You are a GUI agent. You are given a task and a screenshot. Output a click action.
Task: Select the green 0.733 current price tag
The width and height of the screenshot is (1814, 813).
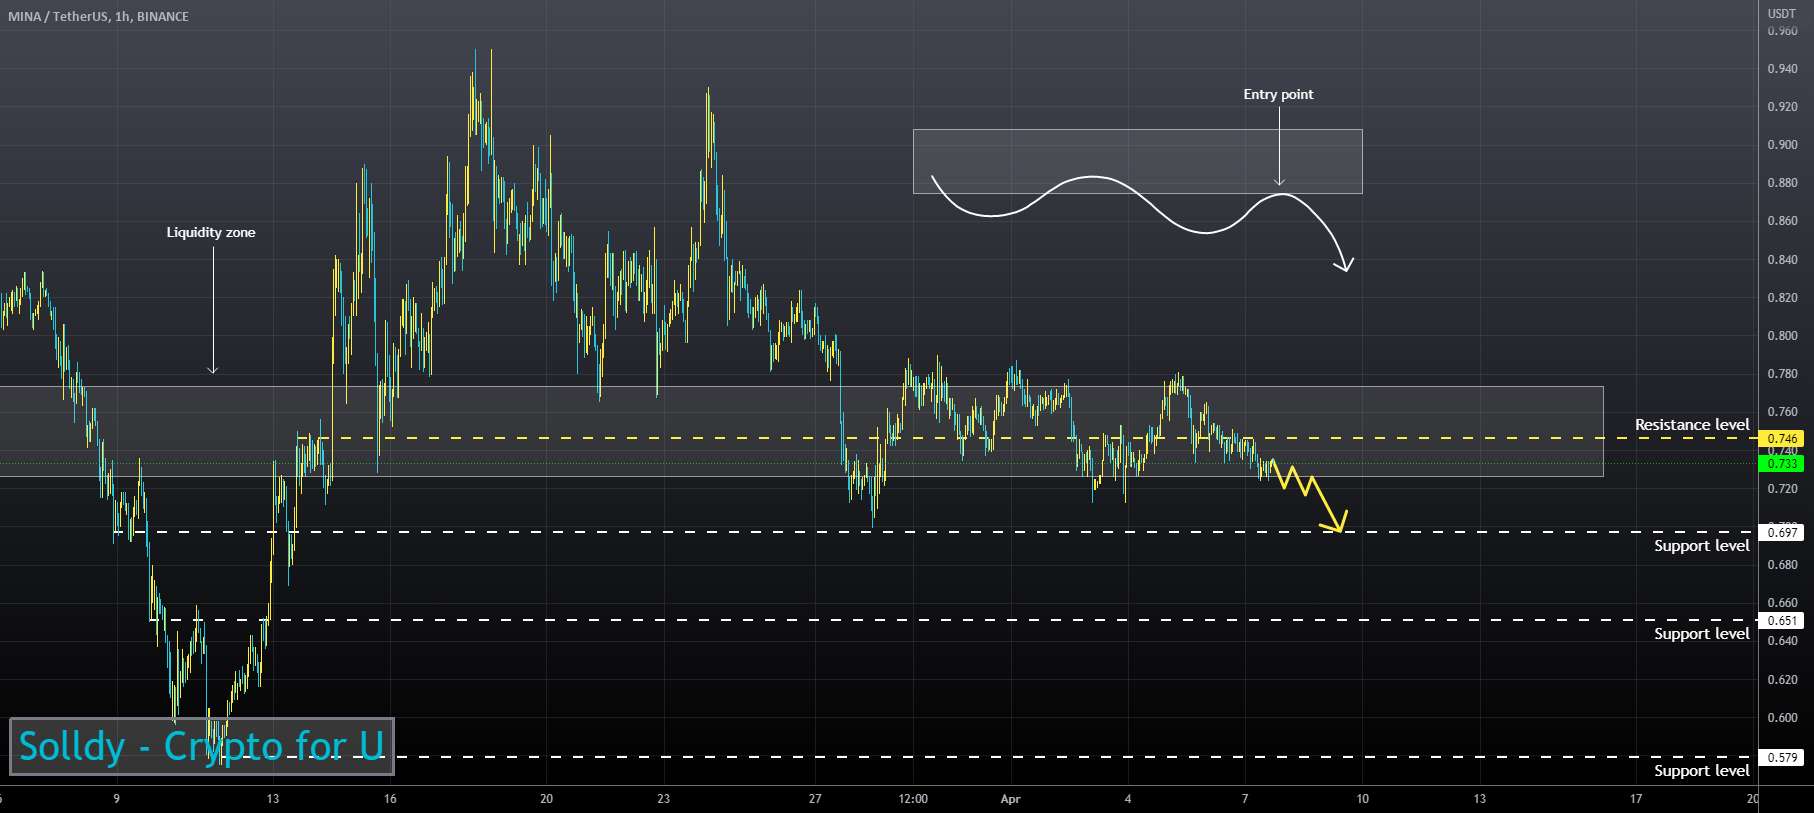pos(1781,464)
